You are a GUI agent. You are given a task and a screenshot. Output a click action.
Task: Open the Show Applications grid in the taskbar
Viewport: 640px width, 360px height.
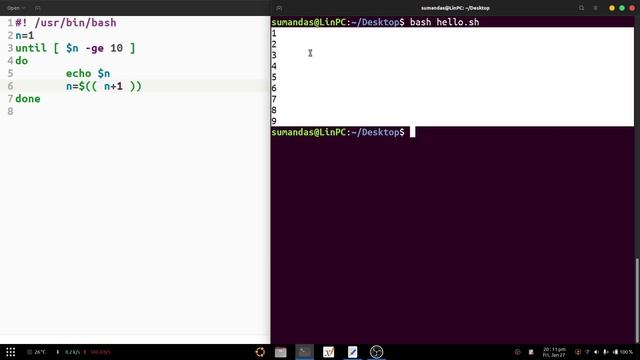11,352
